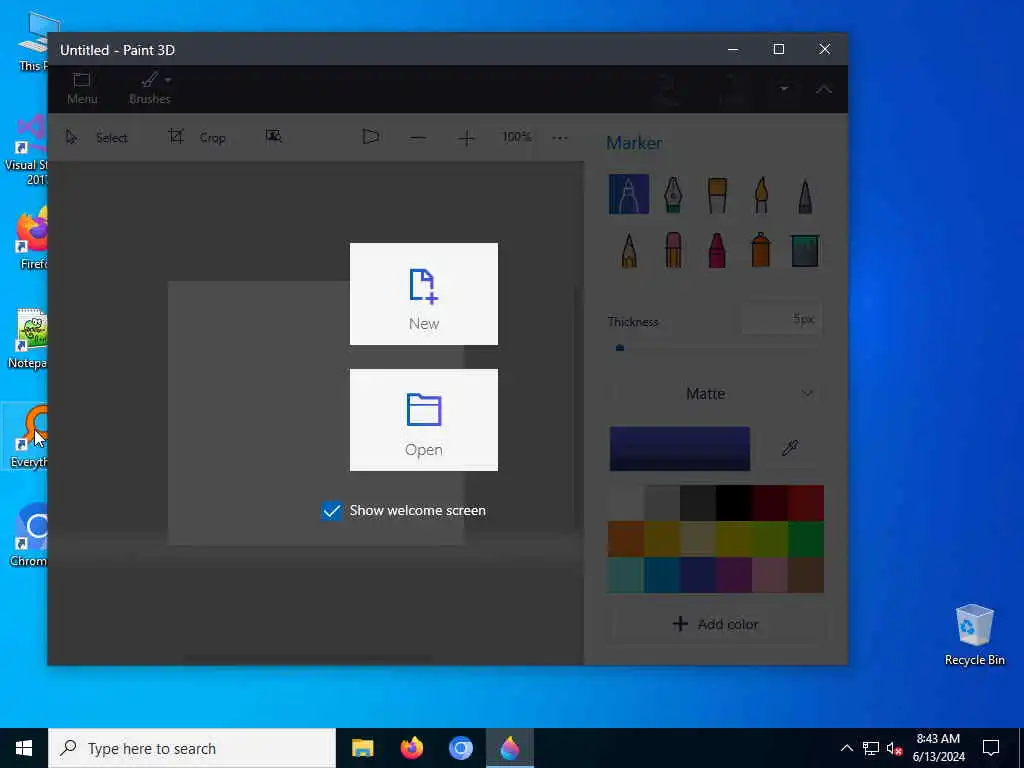Screen dimensions: 1024x768
Task: Open File Explorer from taskbar
Action: pos(362,748)
